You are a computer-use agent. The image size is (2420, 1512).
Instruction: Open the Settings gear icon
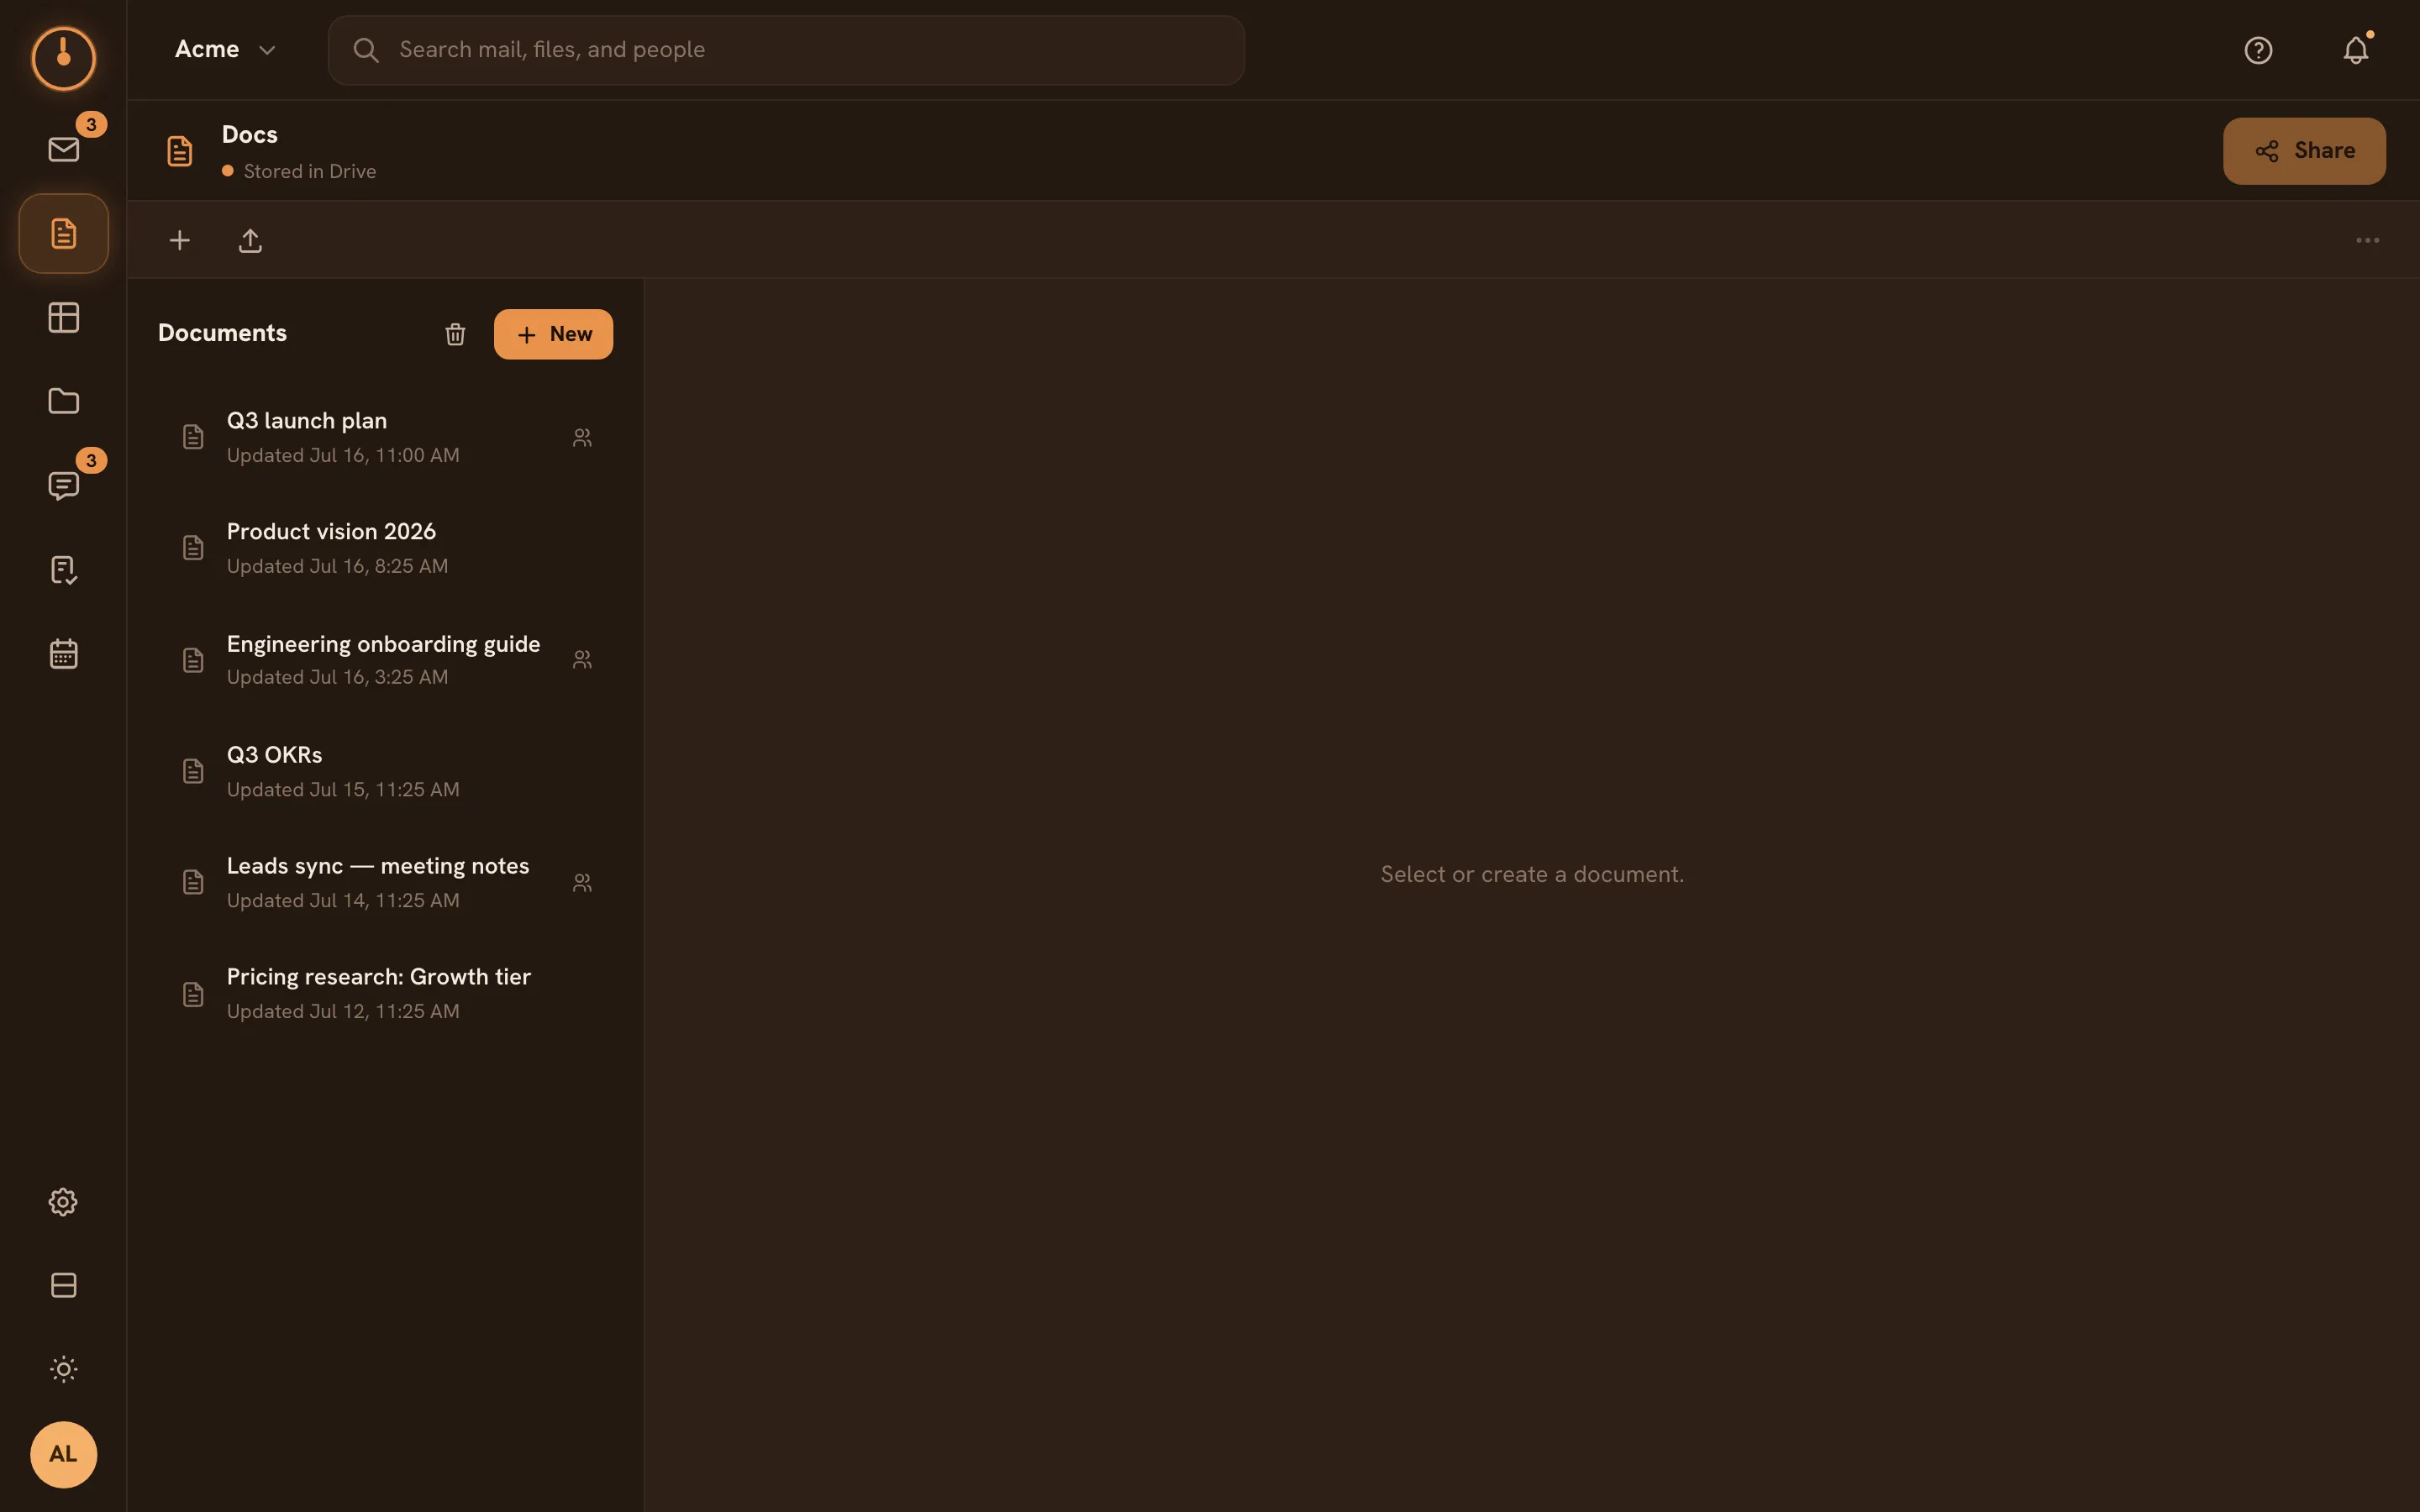point(63,1202)
